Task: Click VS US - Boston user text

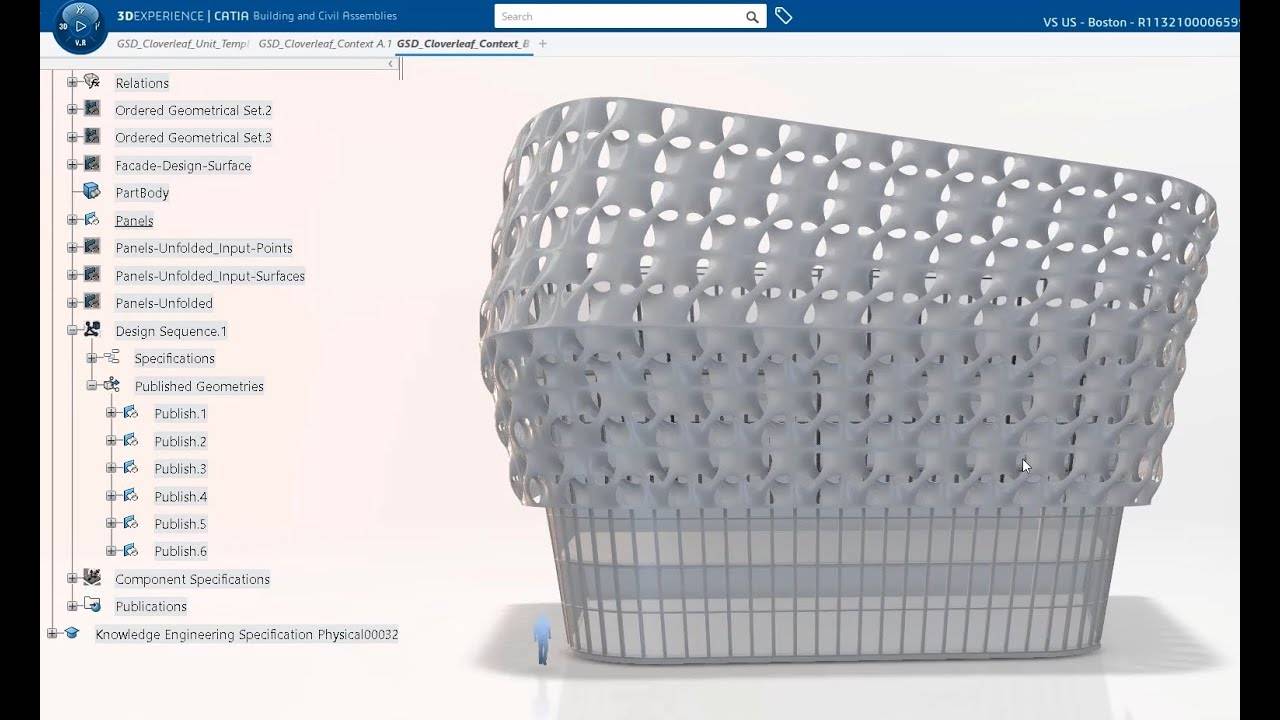Action: pyautogui.click(x=1141, y=22)
